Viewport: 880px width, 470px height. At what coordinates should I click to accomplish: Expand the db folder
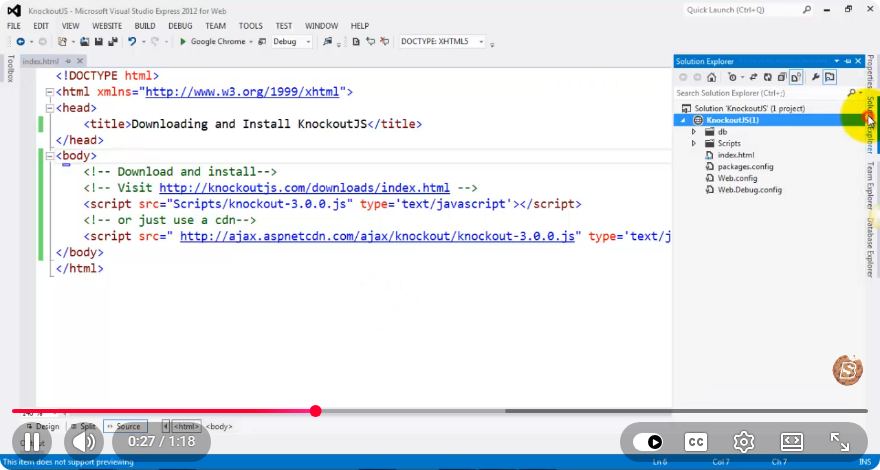pyautogui.click(x=694, y=132)
